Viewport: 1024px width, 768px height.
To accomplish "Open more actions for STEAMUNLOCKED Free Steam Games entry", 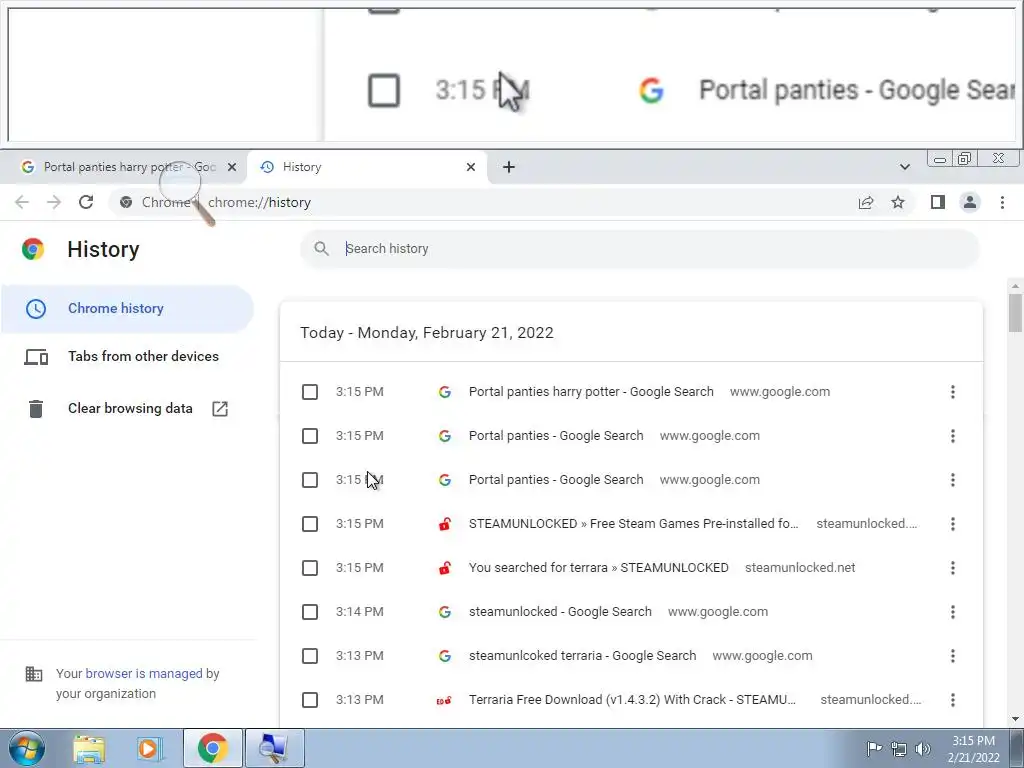I will pos(953,524).
